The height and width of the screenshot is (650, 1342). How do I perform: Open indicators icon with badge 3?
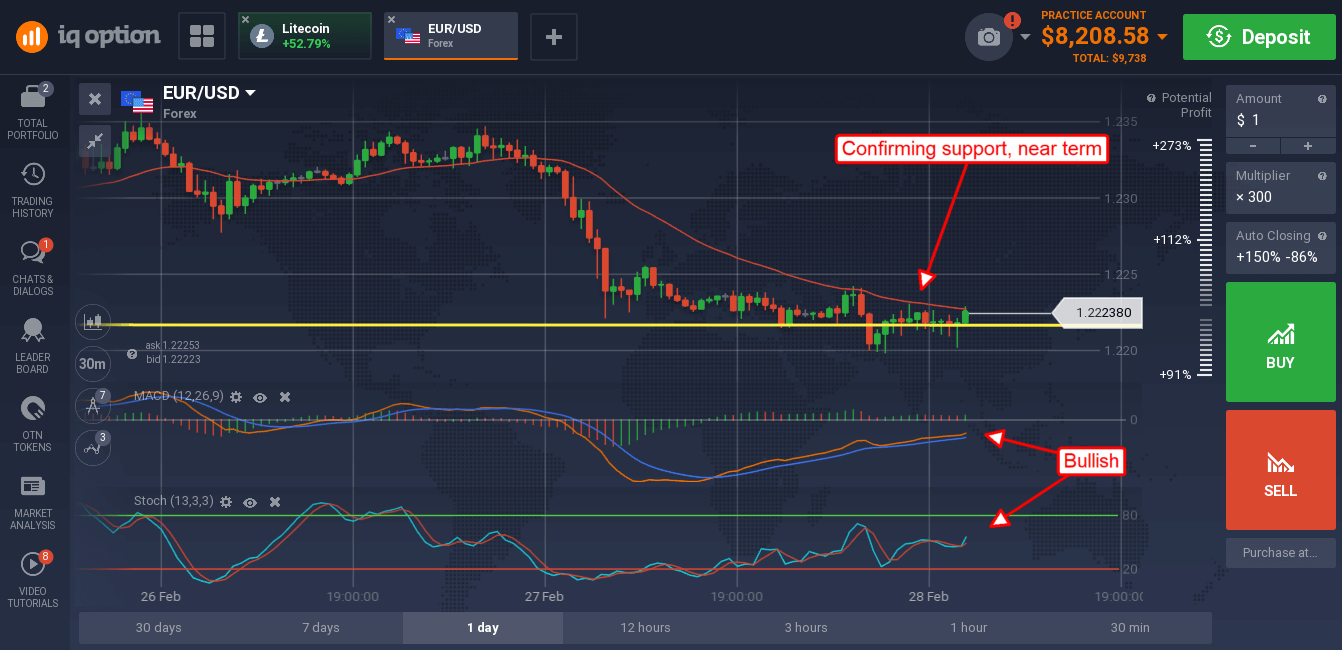93,448
